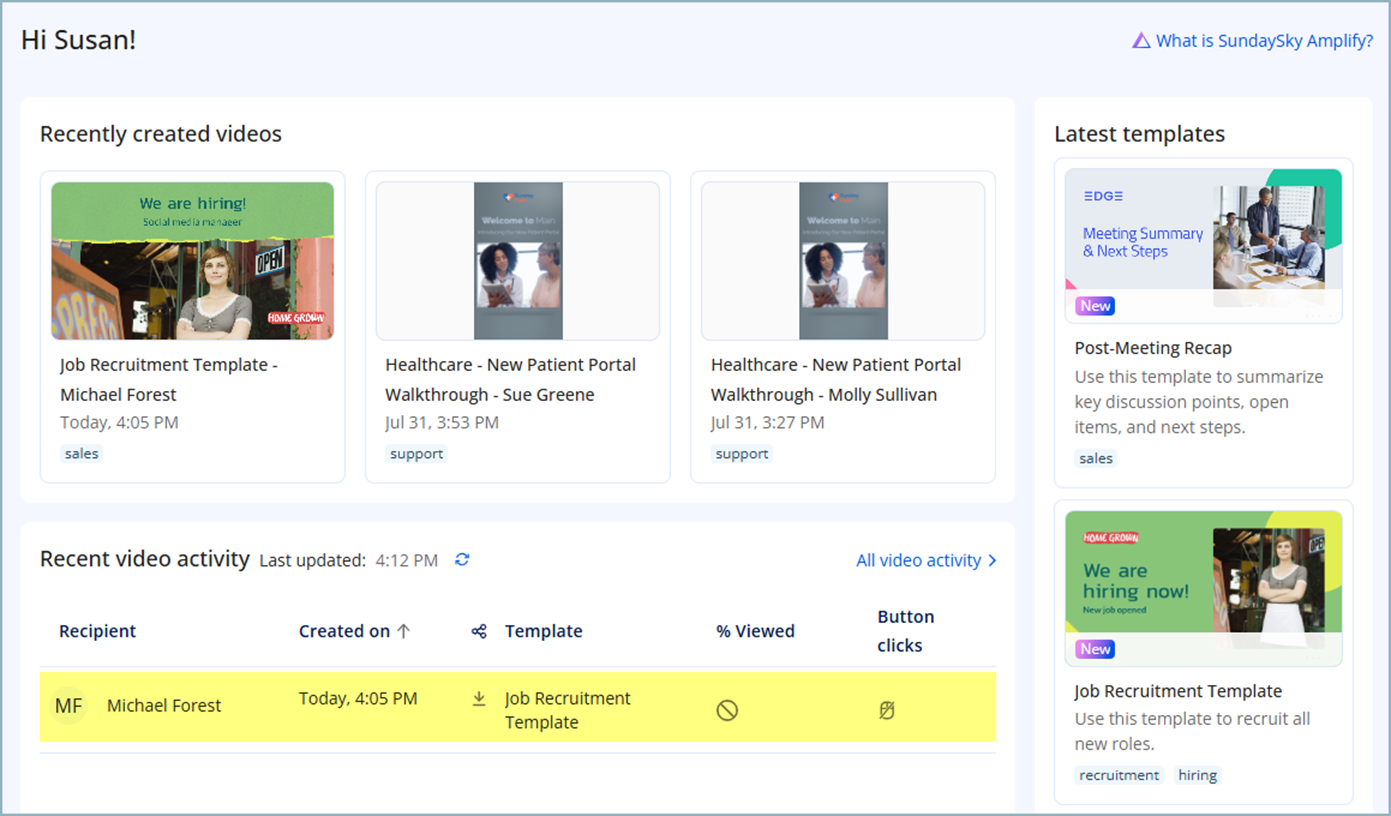Sort by the Recipient column header
The image size is (1391, 816).
pyautogui.click(x=97, y=631)
